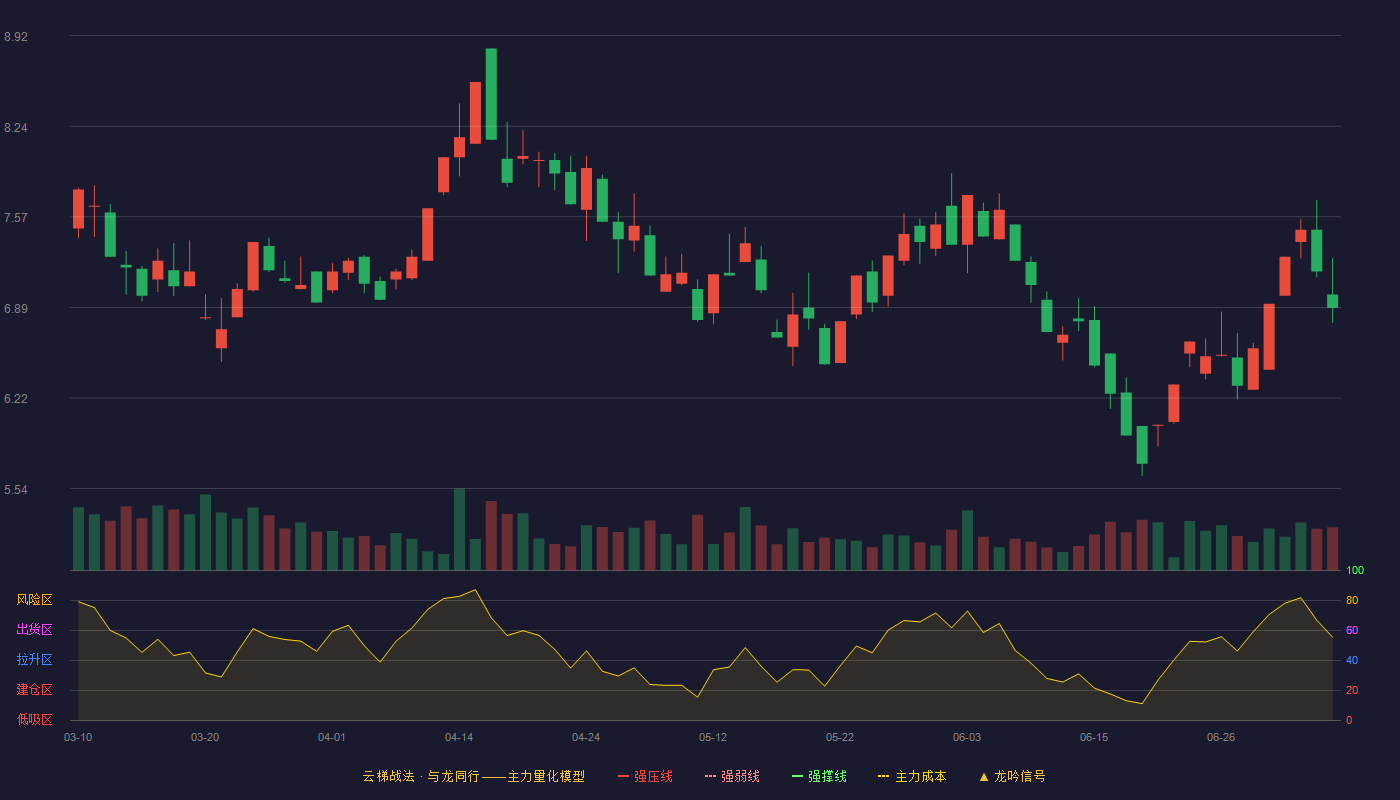
Task: Click the 出货区 indicator zone label
Action: (34, 630)
